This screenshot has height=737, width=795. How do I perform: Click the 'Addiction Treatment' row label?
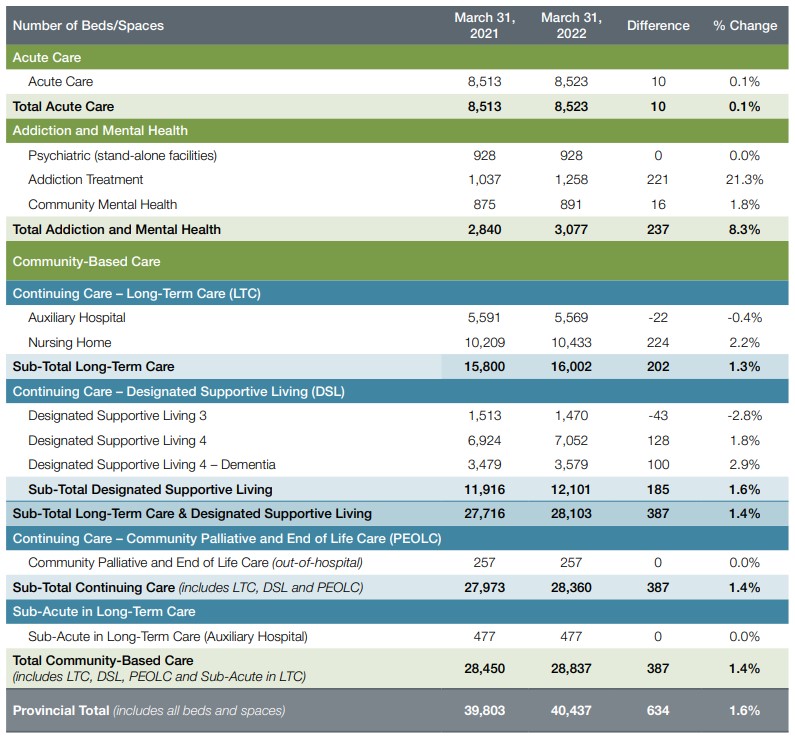point(86,180)
